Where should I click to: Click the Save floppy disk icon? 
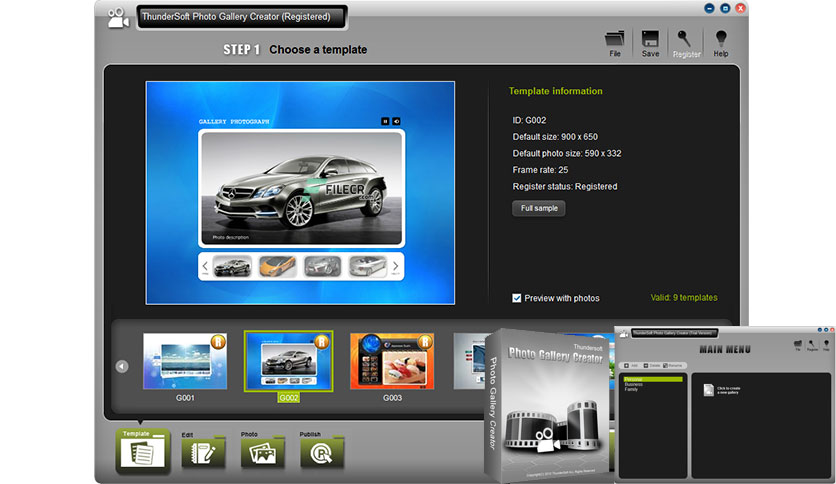tap(650, 43)
